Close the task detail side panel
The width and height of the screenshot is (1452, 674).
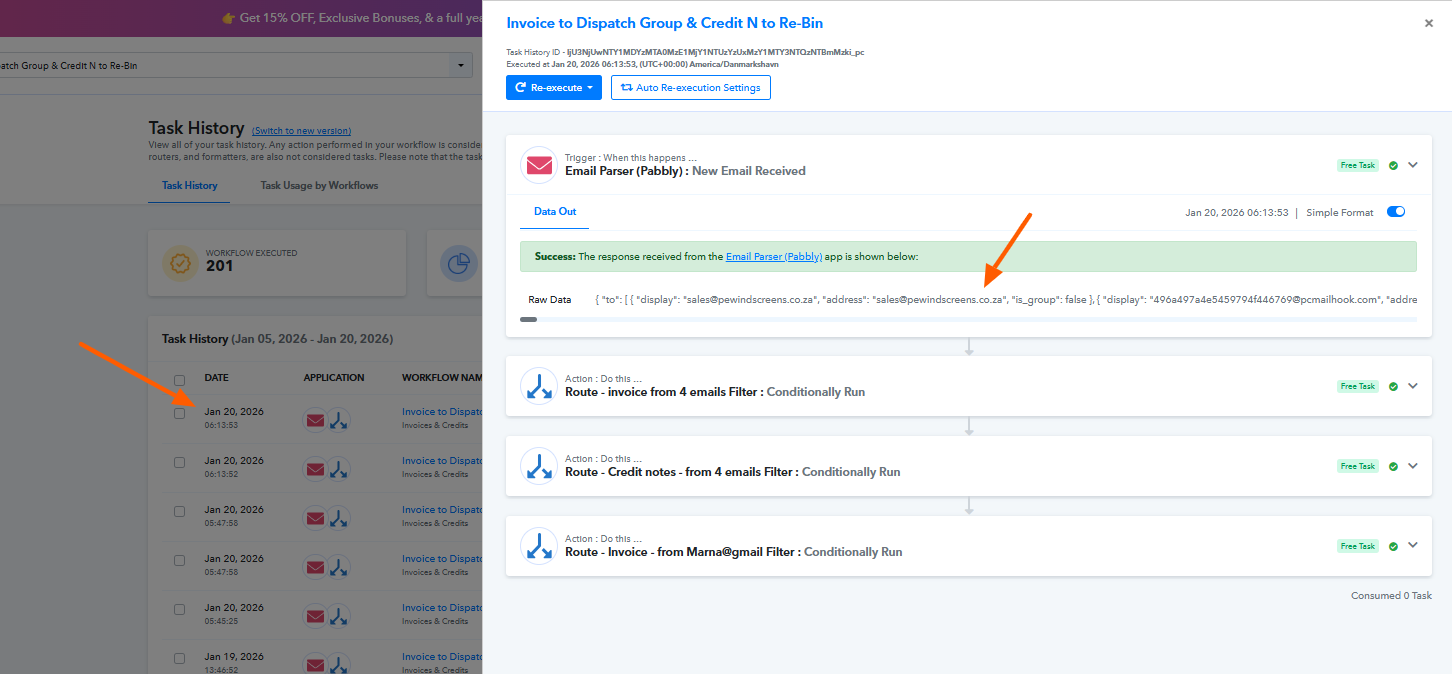pos(1429,23)
